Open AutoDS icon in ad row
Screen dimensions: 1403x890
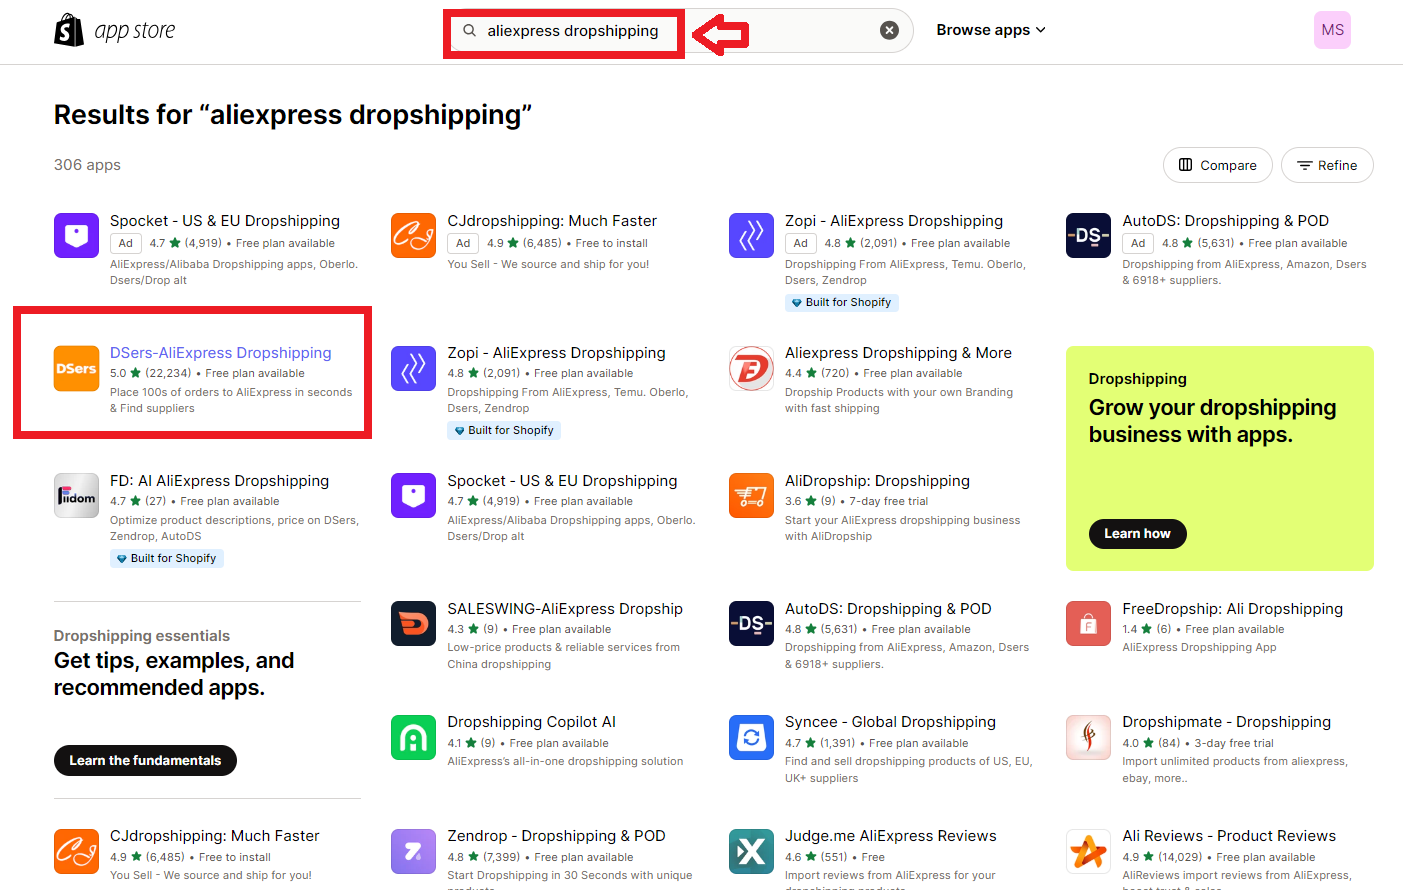click(x=1088, y=235)
